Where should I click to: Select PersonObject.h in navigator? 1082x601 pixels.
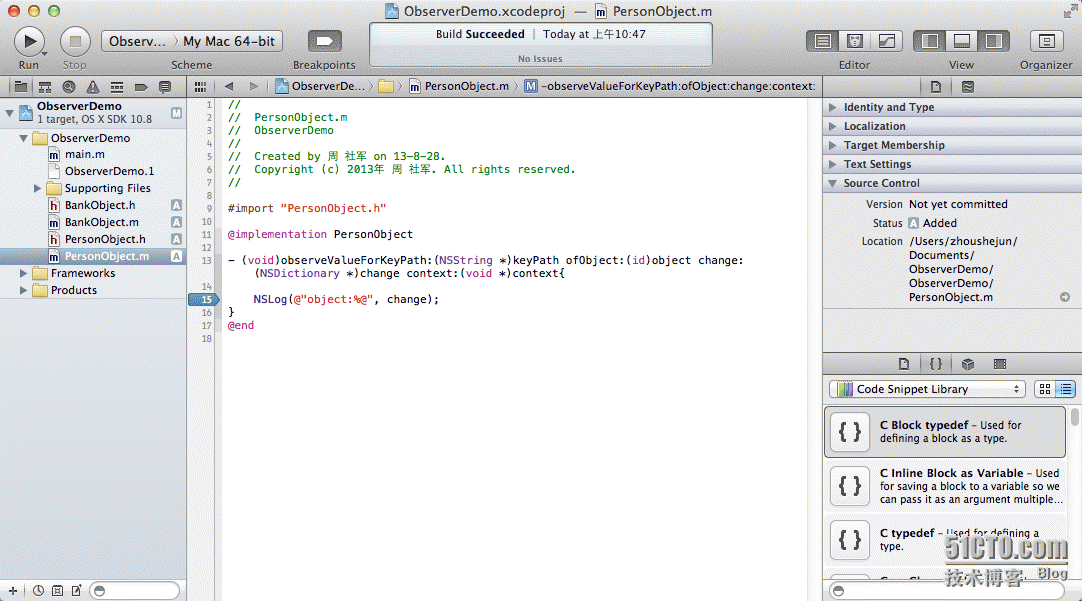105,239
